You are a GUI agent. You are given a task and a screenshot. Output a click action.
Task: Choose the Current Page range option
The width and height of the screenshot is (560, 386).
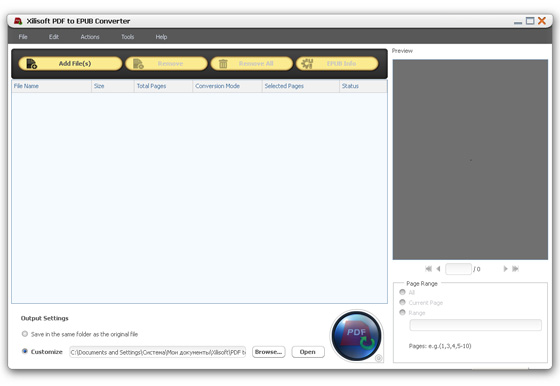click(402, 302)
